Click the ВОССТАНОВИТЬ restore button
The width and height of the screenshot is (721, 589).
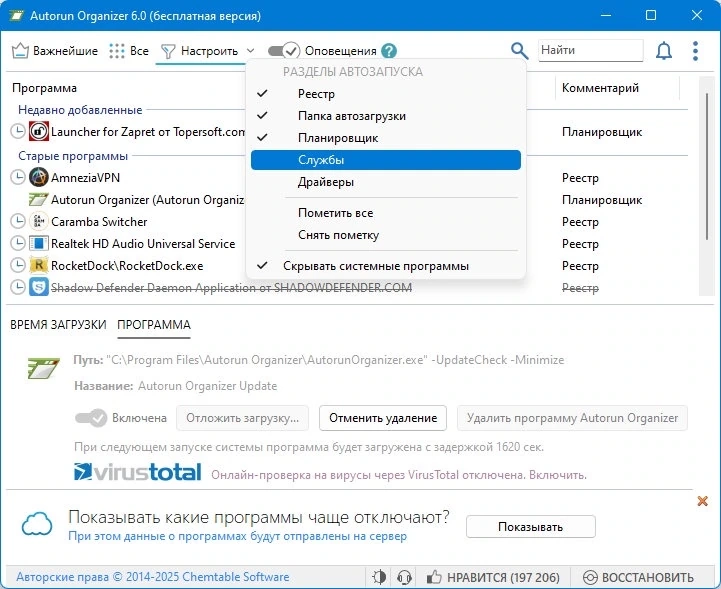click(638, 577)
